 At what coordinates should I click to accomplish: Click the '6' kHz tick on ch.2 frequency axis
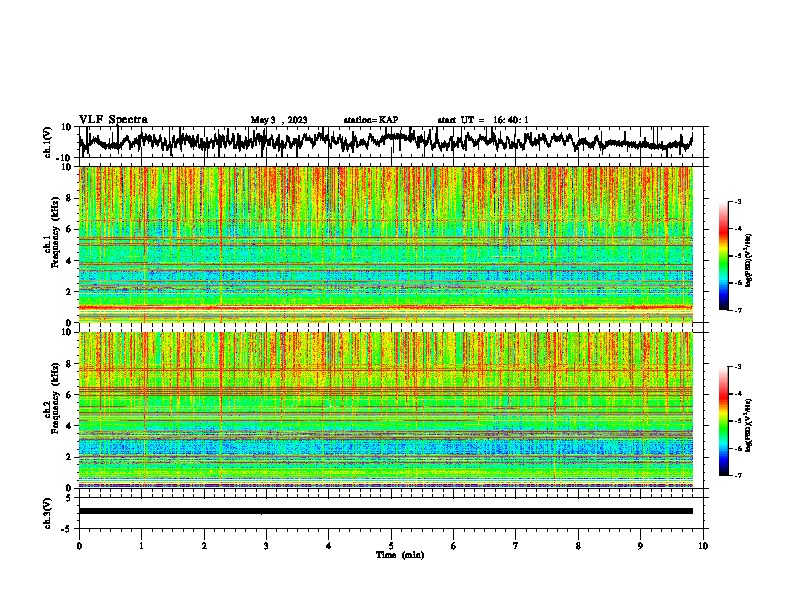[69, 394]
